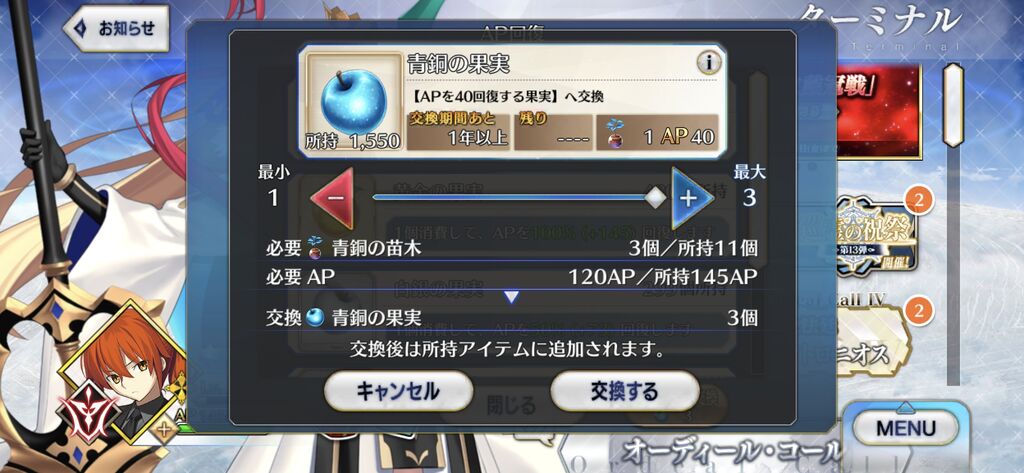Open the red event banner at top right

(x=879, y=111)
